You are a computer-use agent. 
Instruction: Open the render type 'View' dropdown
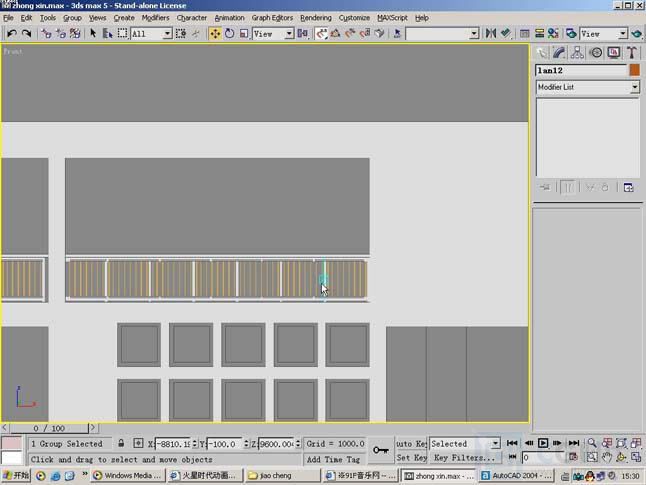tap(623, 33)
